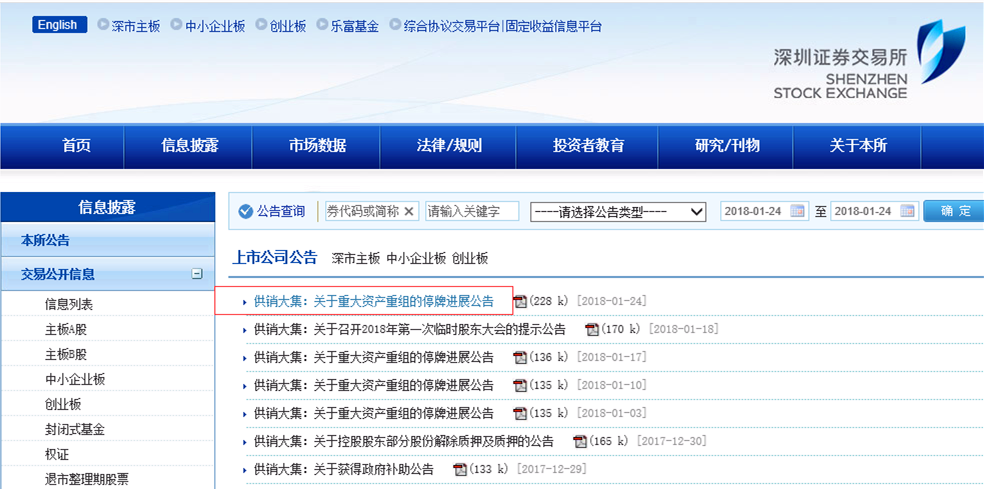
Task: Open 法律/规则 navigation menu
Action: click(x=449, y=146)
